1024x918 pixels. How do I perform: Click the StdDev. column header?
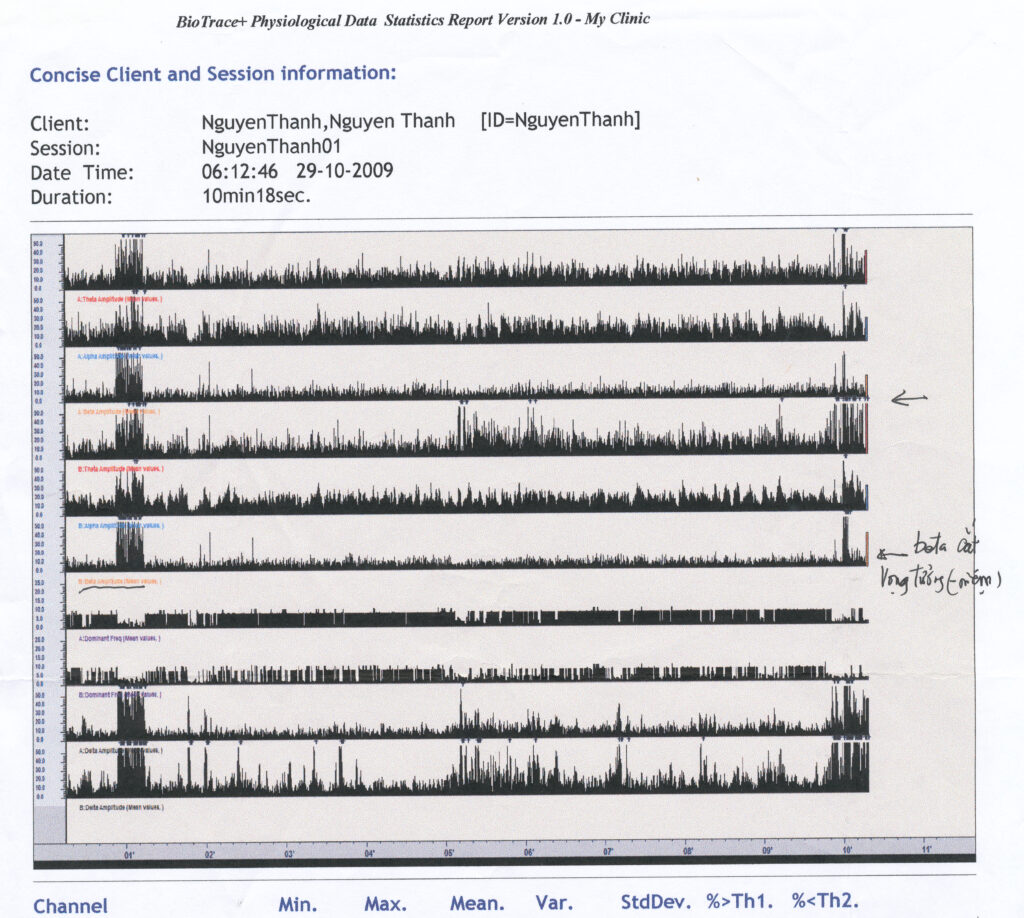[x=655, y=903]
